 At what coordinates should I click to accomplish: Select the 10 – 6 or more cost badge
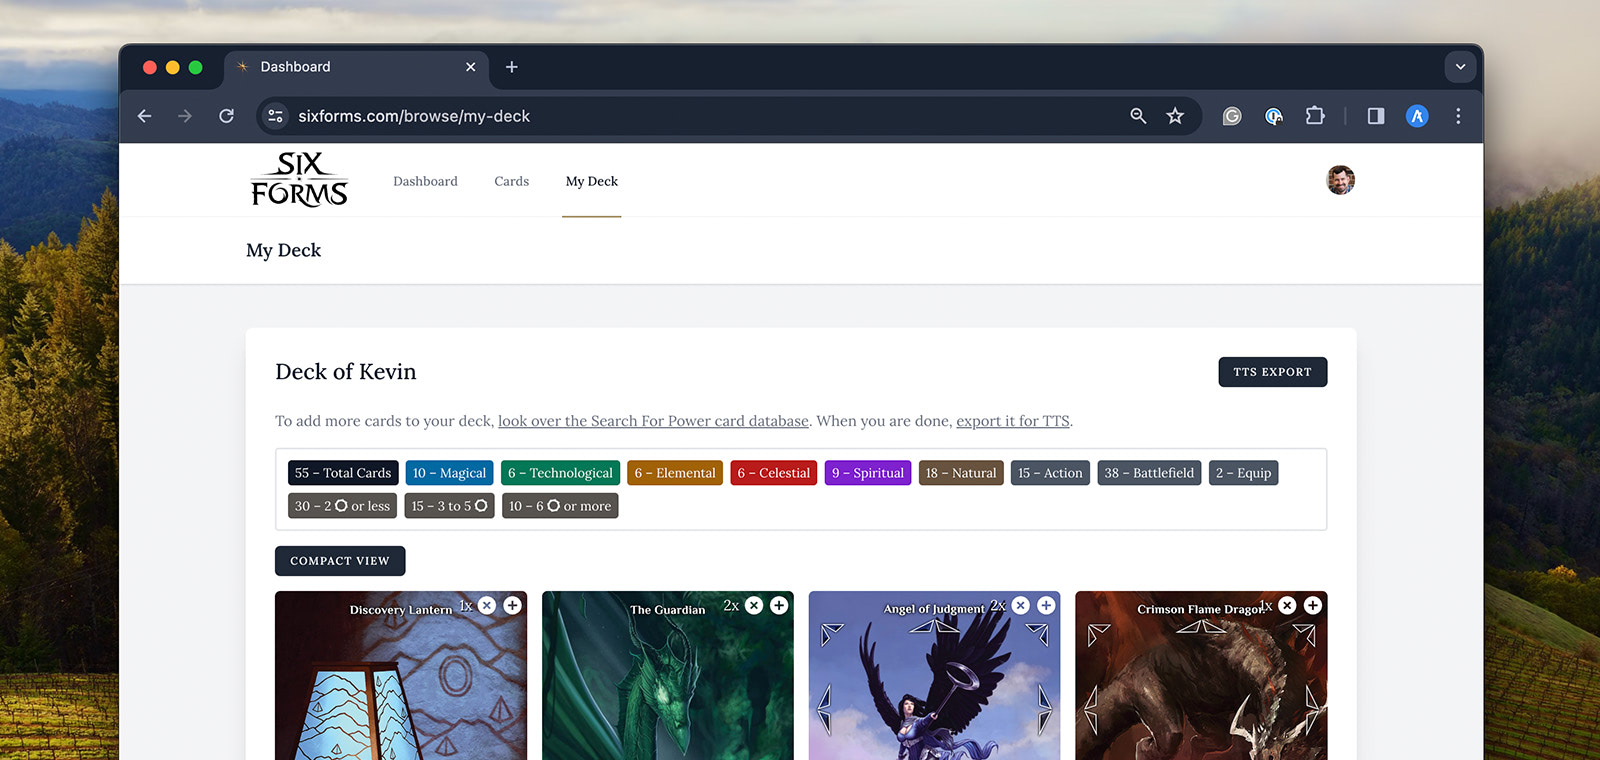point(560,506)
